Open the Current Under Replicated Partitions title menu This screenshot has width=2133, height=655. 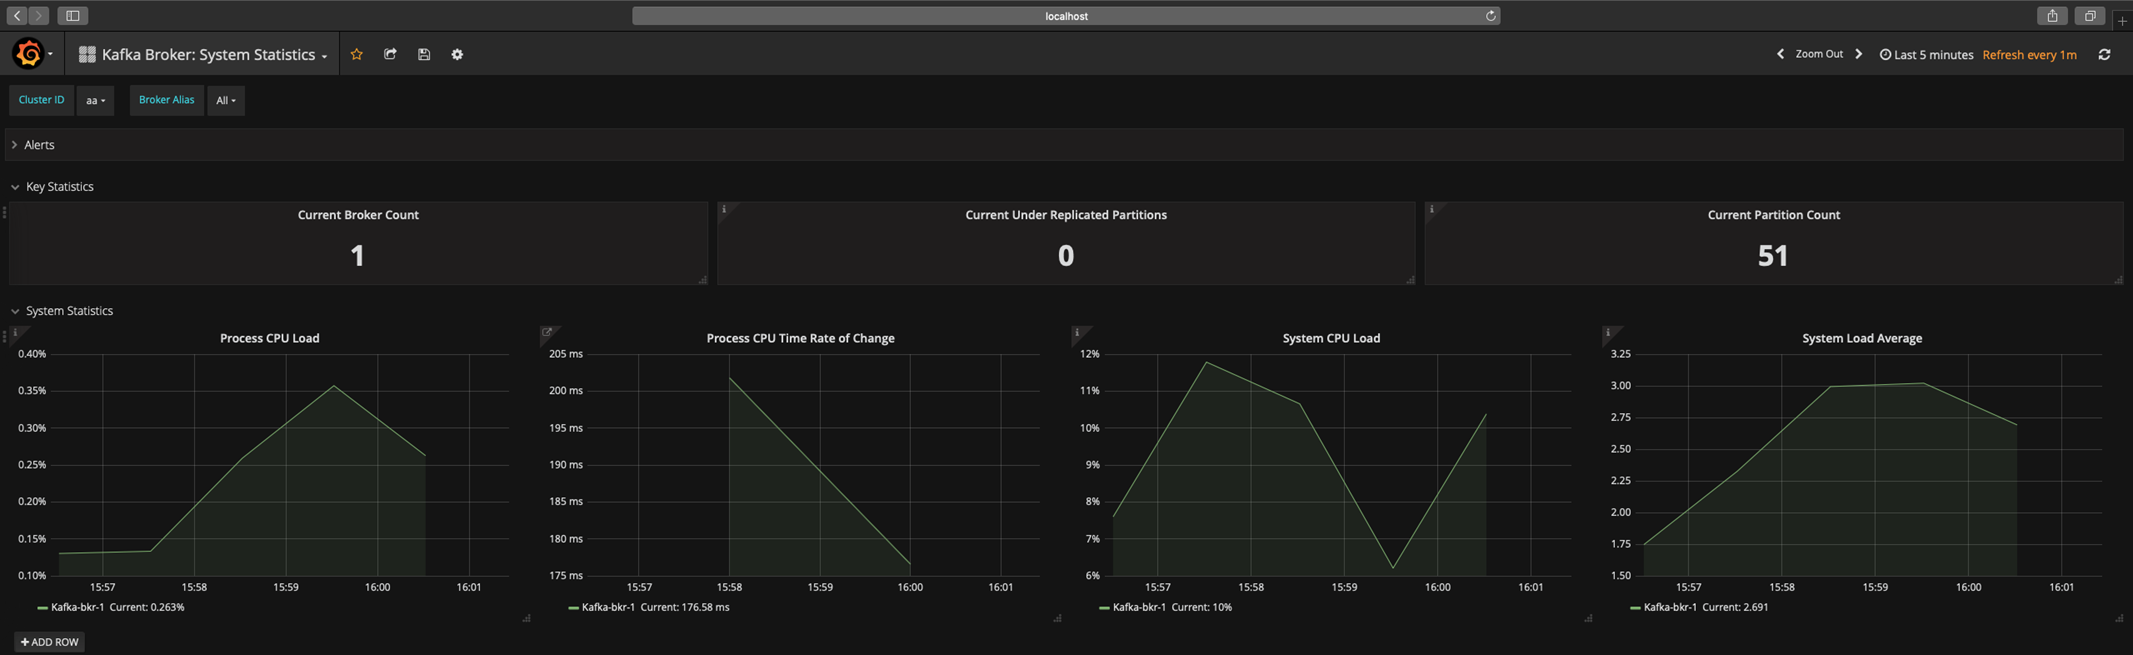1066,215
